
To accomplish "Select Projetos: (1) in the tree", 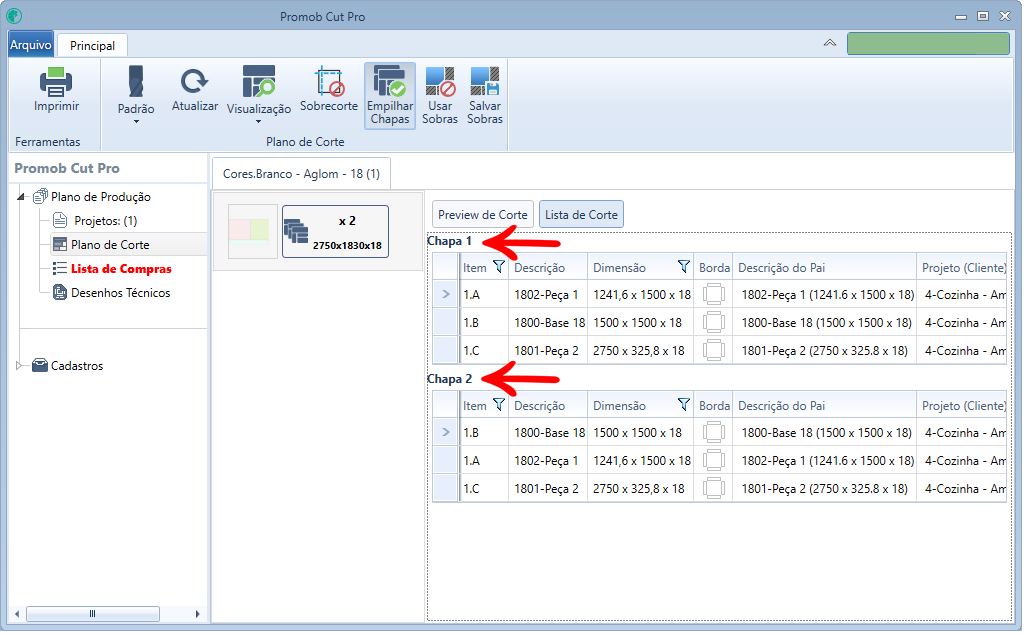I will tap(106, 221).
